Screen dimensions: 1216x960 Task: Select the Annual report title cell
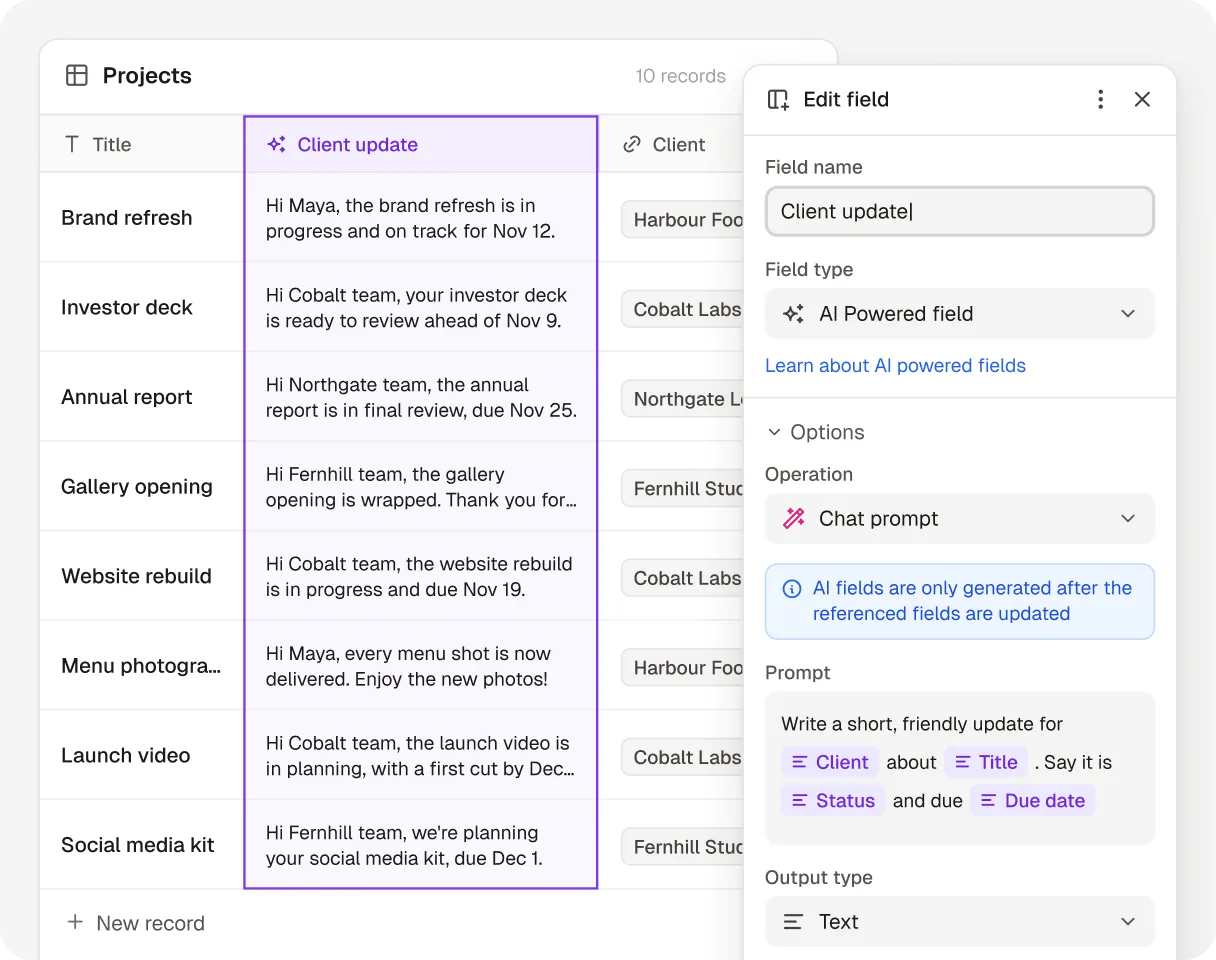142,397
